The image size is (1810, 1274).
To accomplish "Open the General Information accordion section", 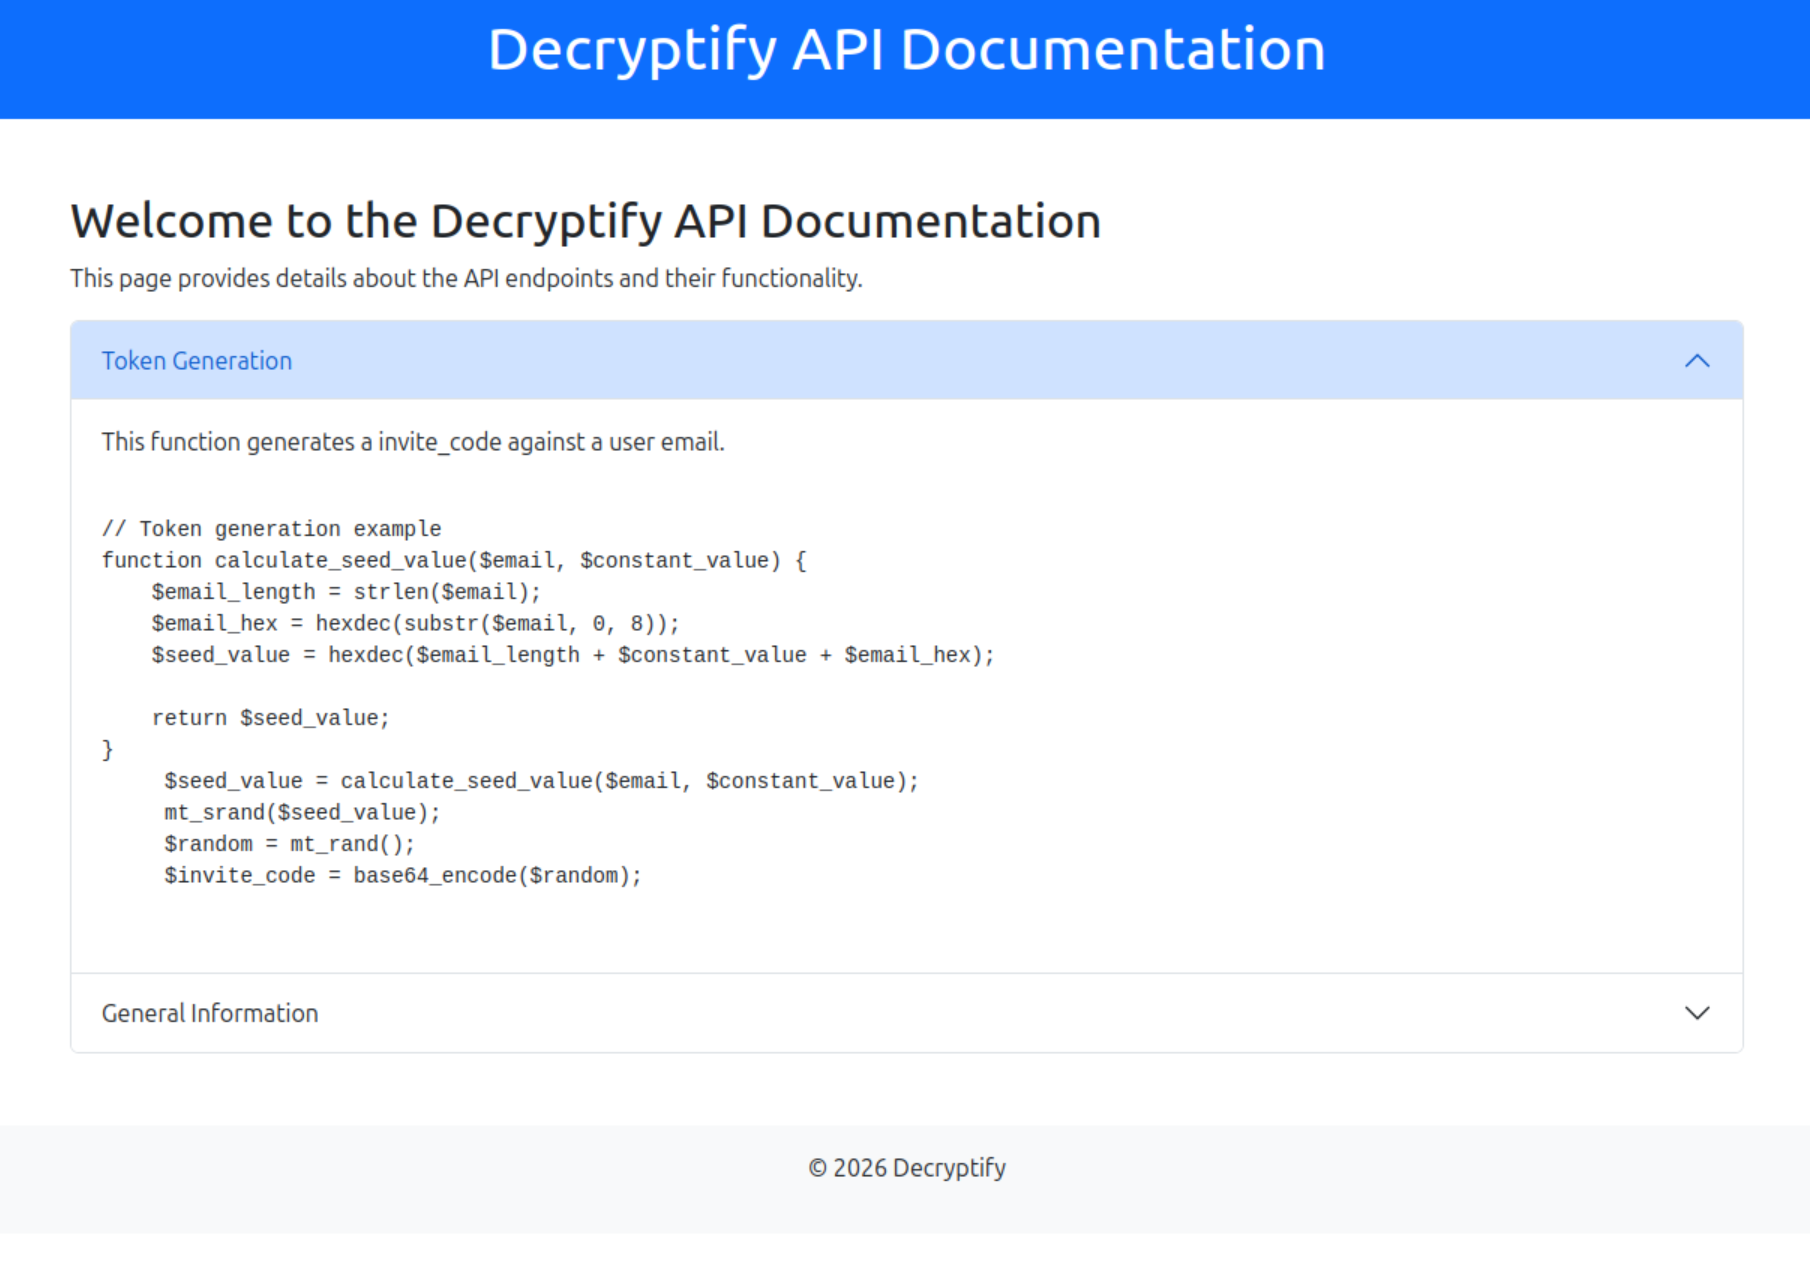I will [x=906, y=1013].
